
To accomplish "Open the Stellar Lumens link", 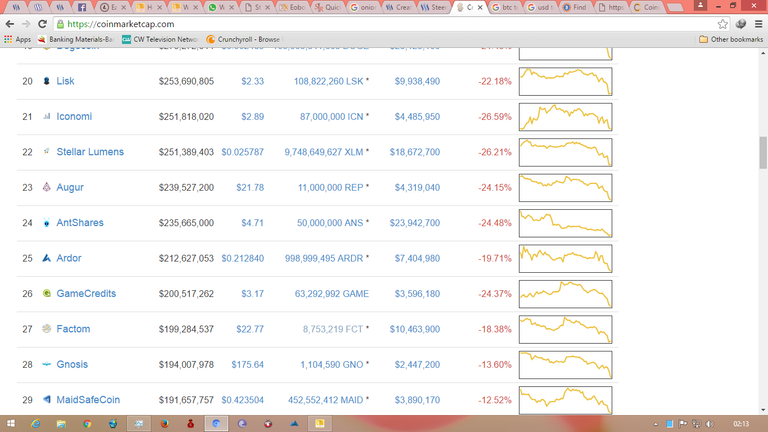I will tap(90, 152).
